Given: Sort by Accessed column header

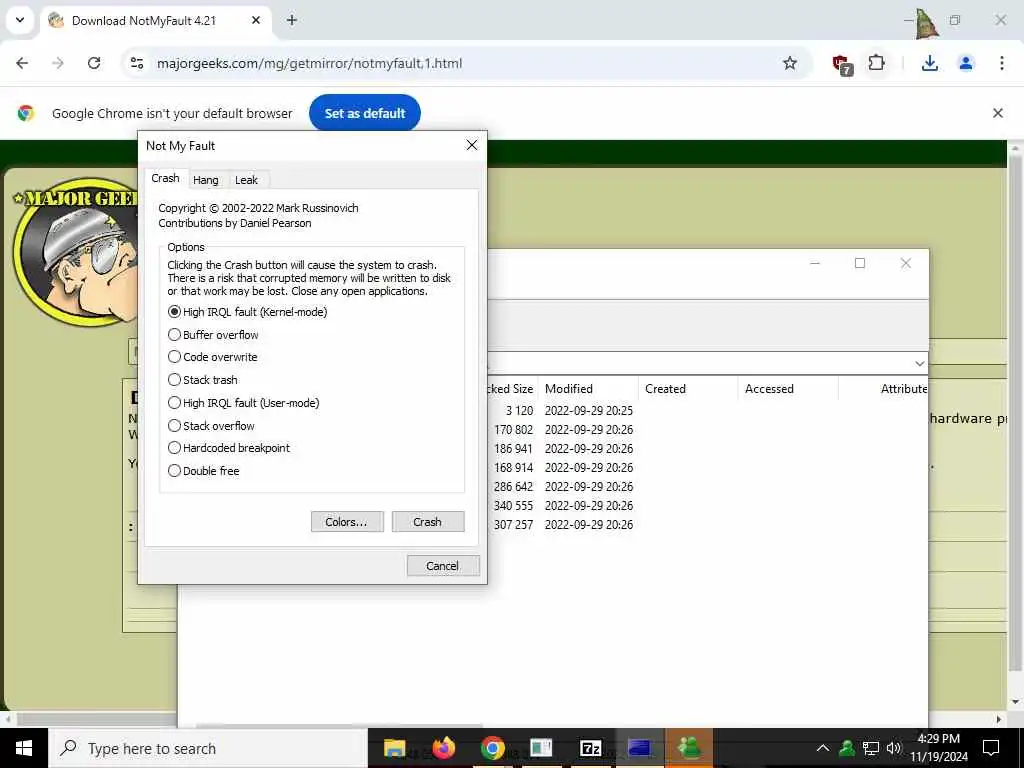Looking at the screenshot, I should [788, 389].
